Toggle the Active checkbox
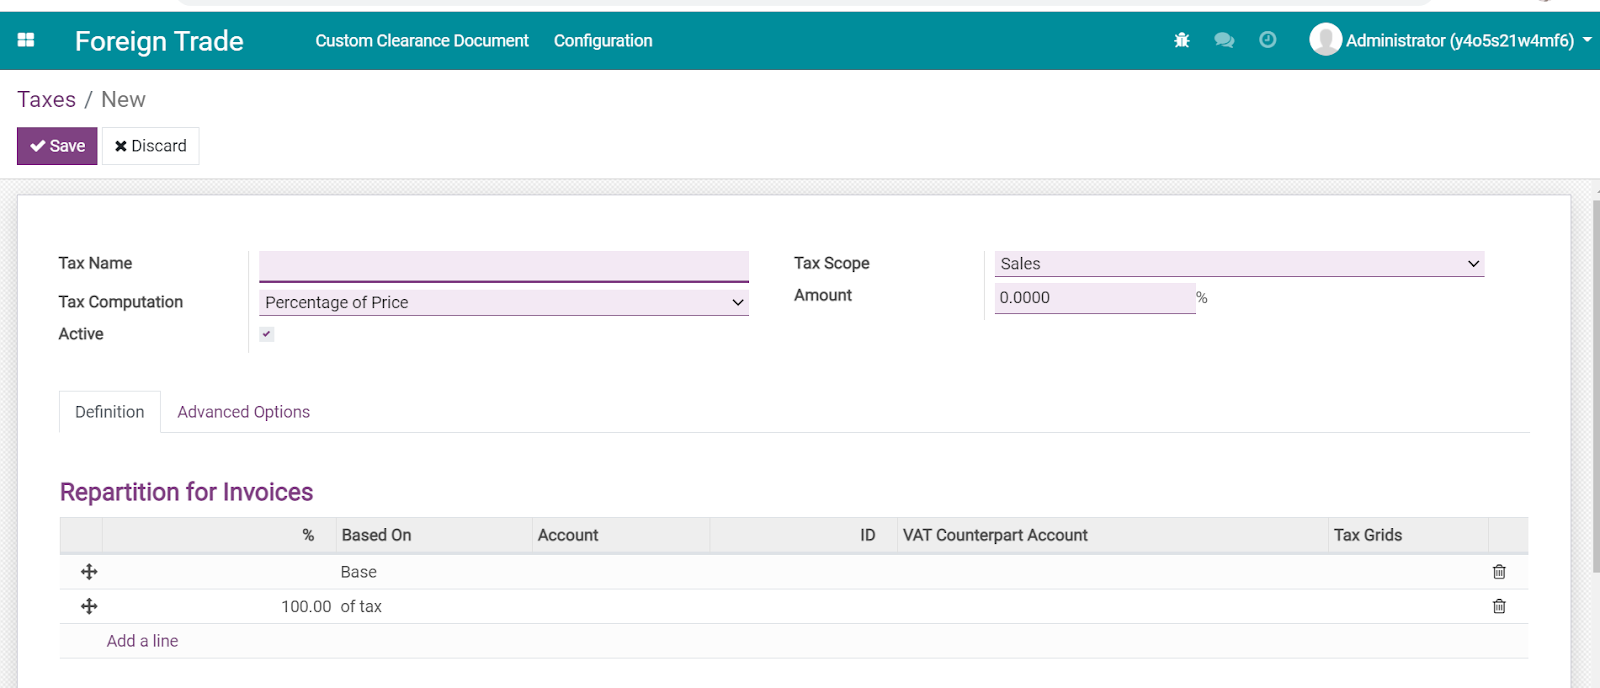This screenshot has height=688, width=1600. pyautogui.click(x=266, y=334)
